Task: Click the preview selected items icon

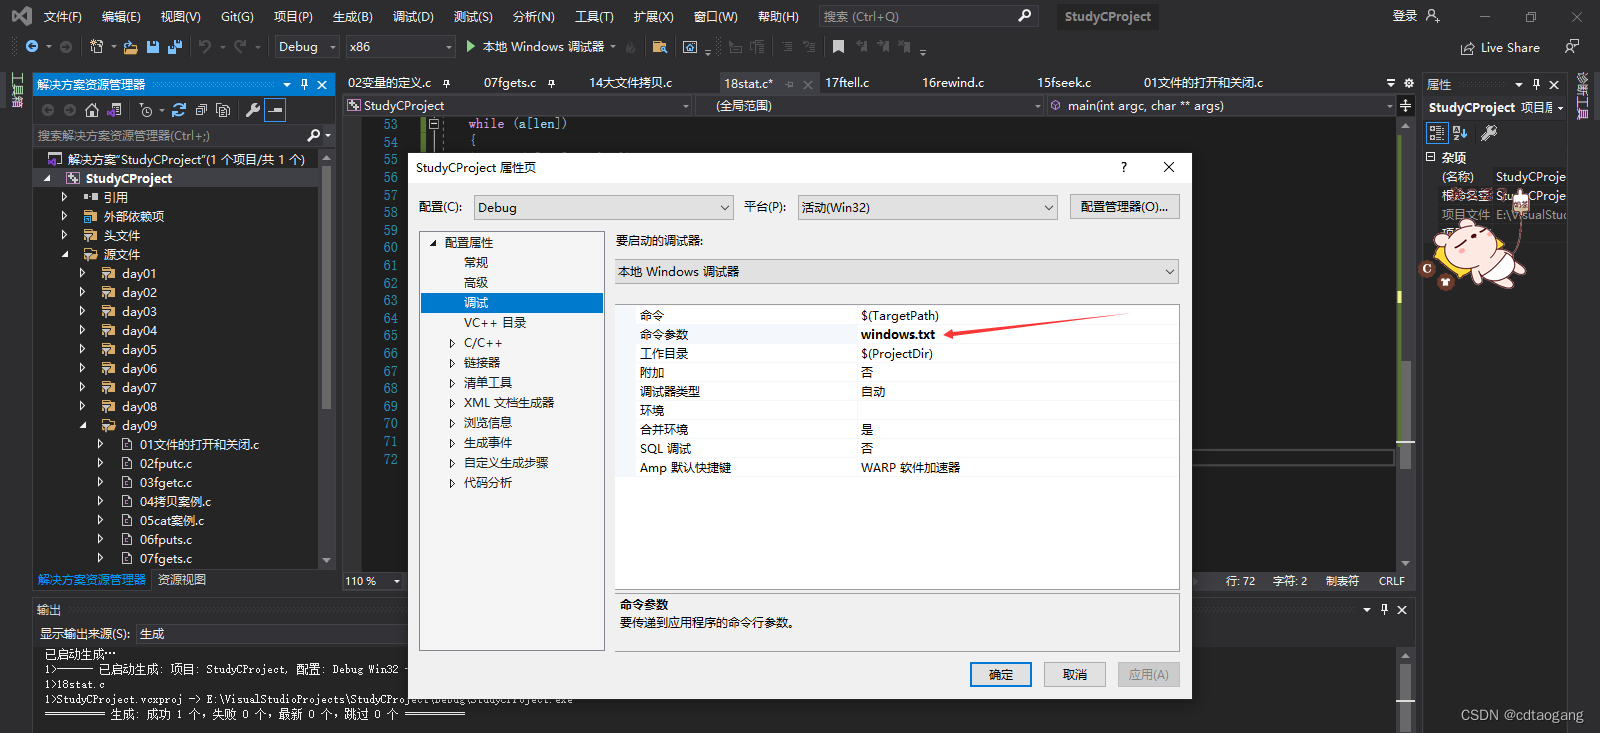Action: (276, 110)
